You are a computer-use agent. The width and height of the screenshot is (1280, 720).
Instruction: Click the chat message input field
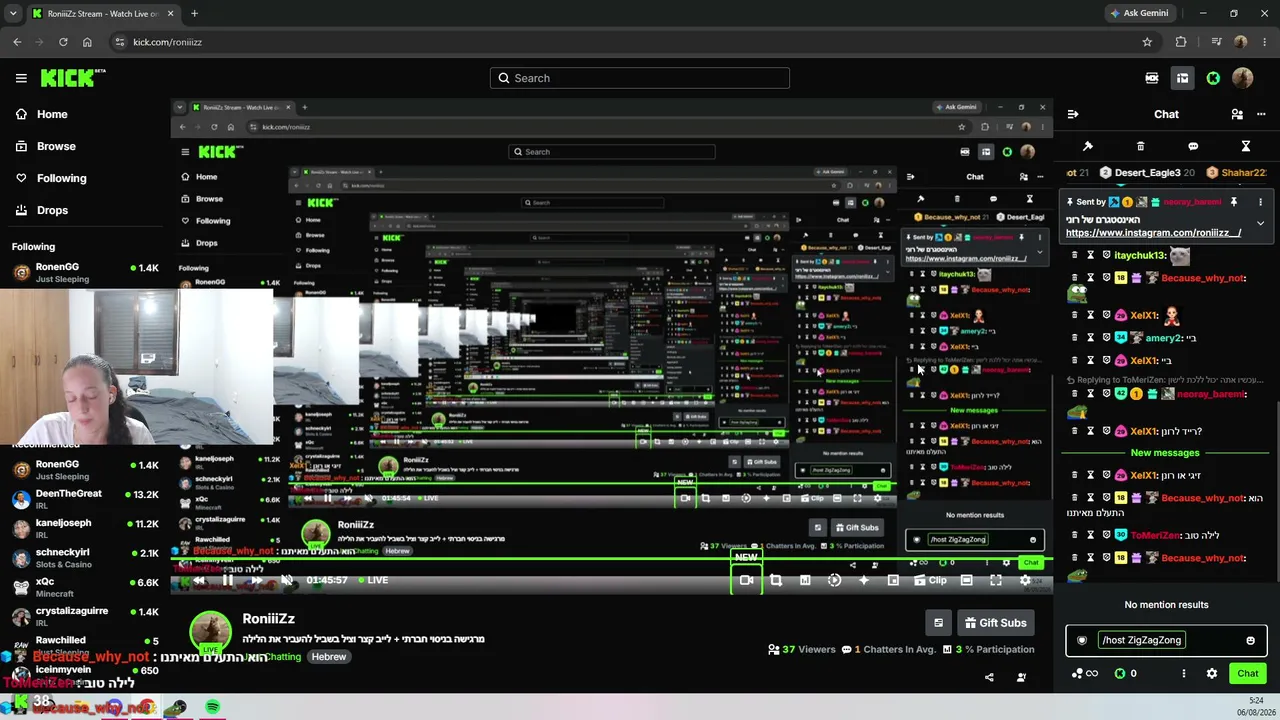coord(1166,640)
